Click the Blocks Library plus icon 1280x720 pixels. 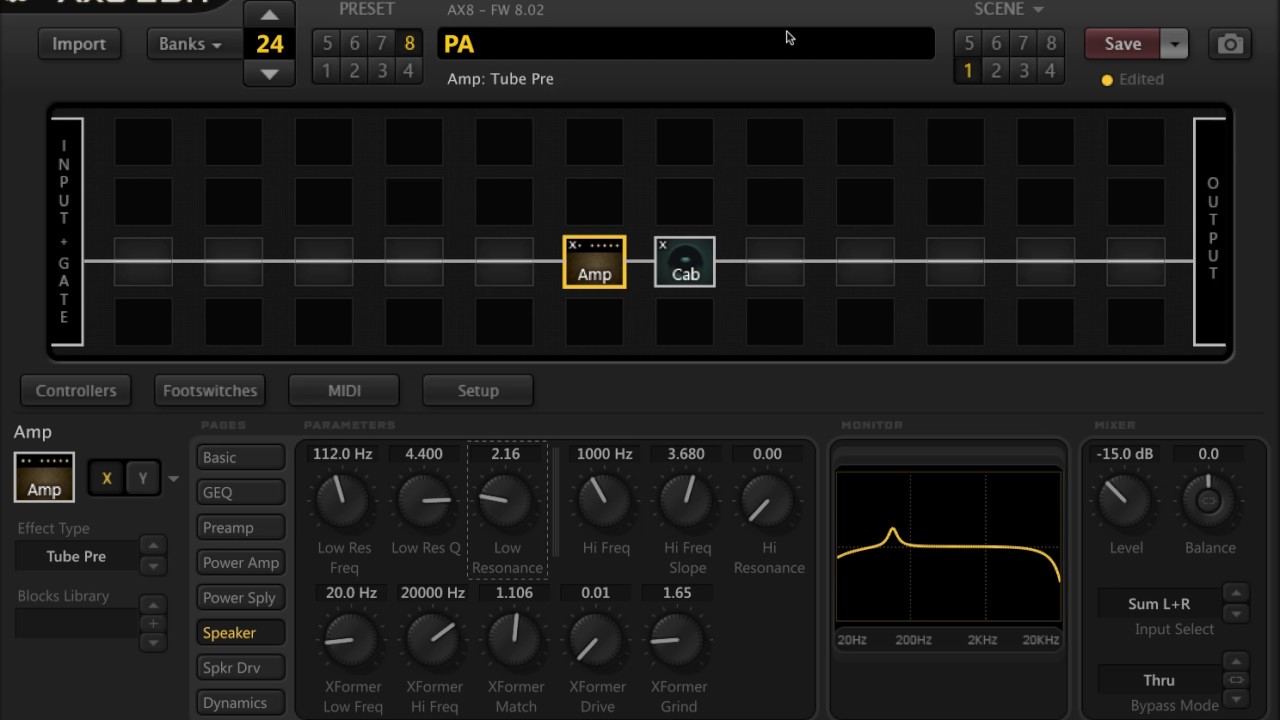tap(153, 623)
